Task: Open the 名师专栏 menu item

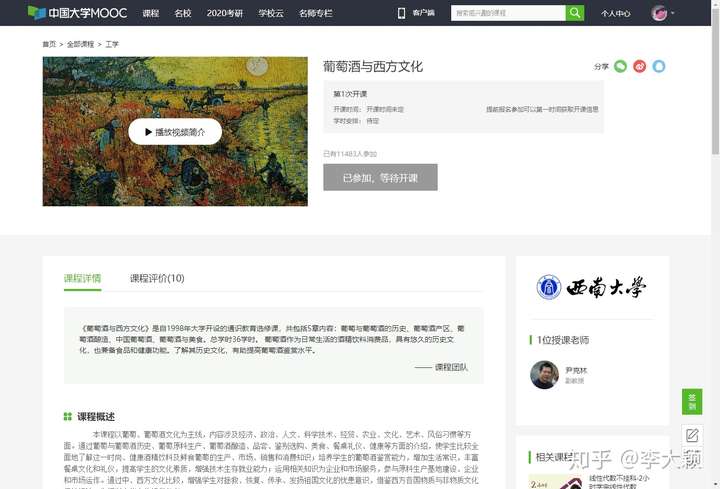Action: click(x=315, y=13)
